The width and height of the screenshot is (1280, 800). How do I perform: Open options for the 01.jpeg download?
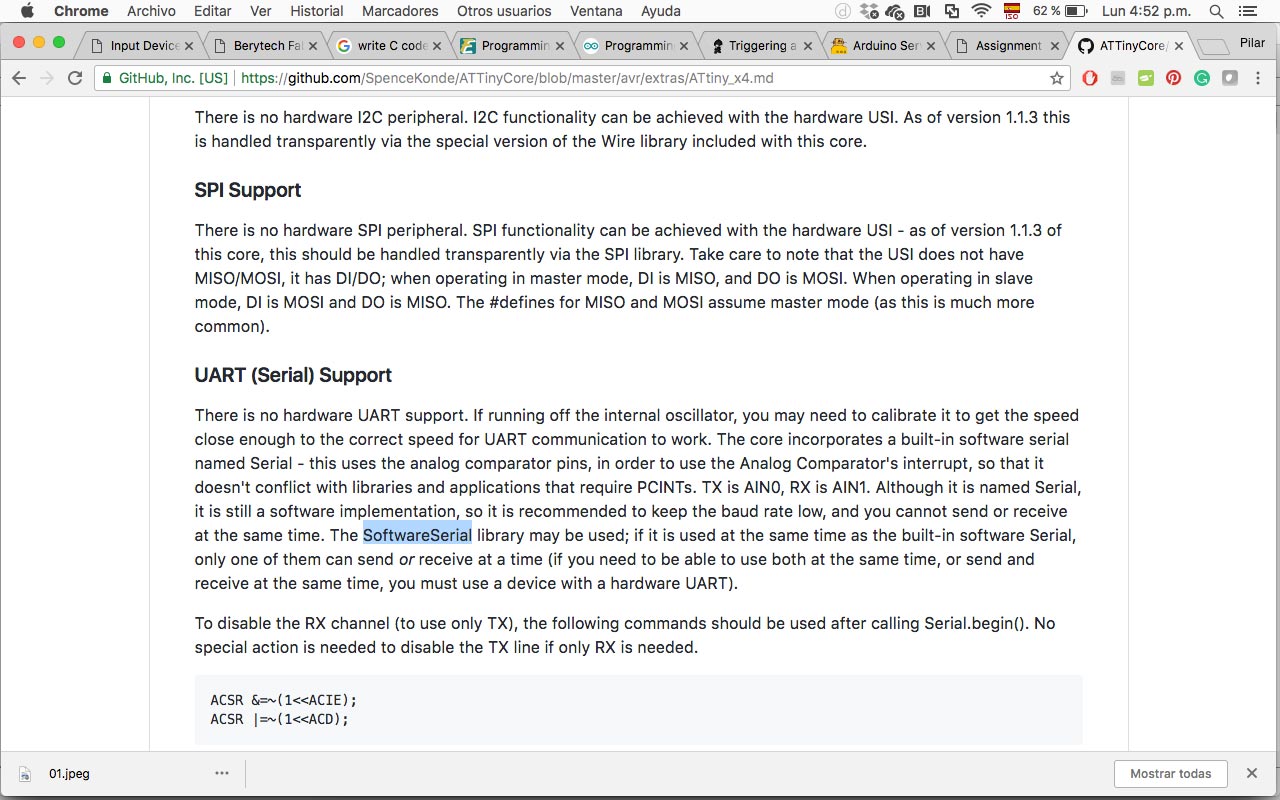coord(222,773)
